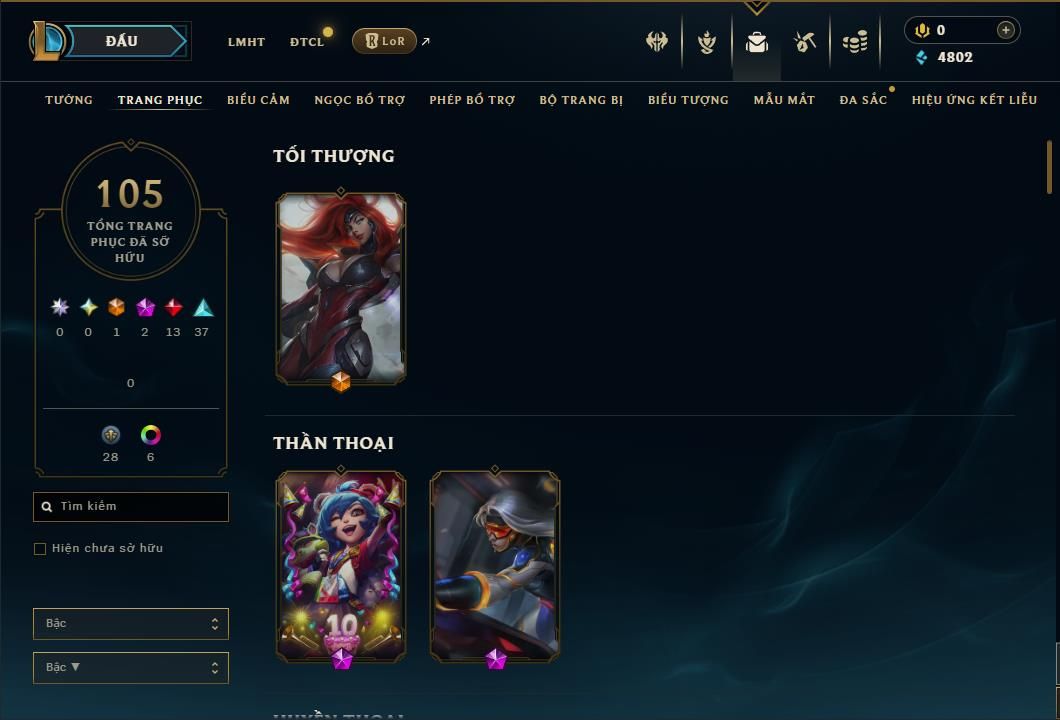Click the orange Ultimate tier gem icon
The image size is (1060, 720).
tap(116, 308)
